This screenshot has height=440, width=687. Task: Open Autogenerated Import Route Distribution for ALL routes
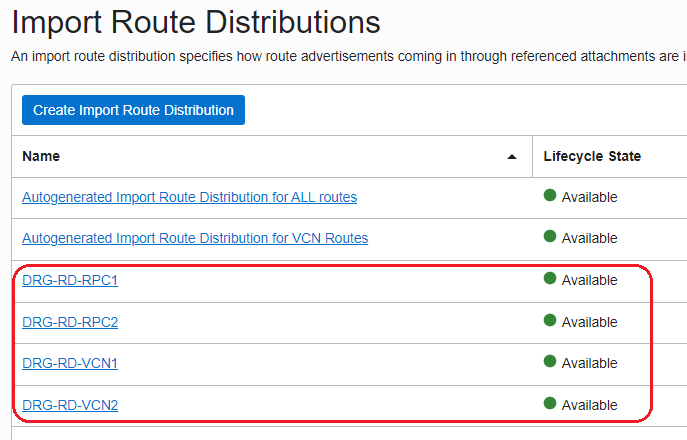tap(189, 197)
